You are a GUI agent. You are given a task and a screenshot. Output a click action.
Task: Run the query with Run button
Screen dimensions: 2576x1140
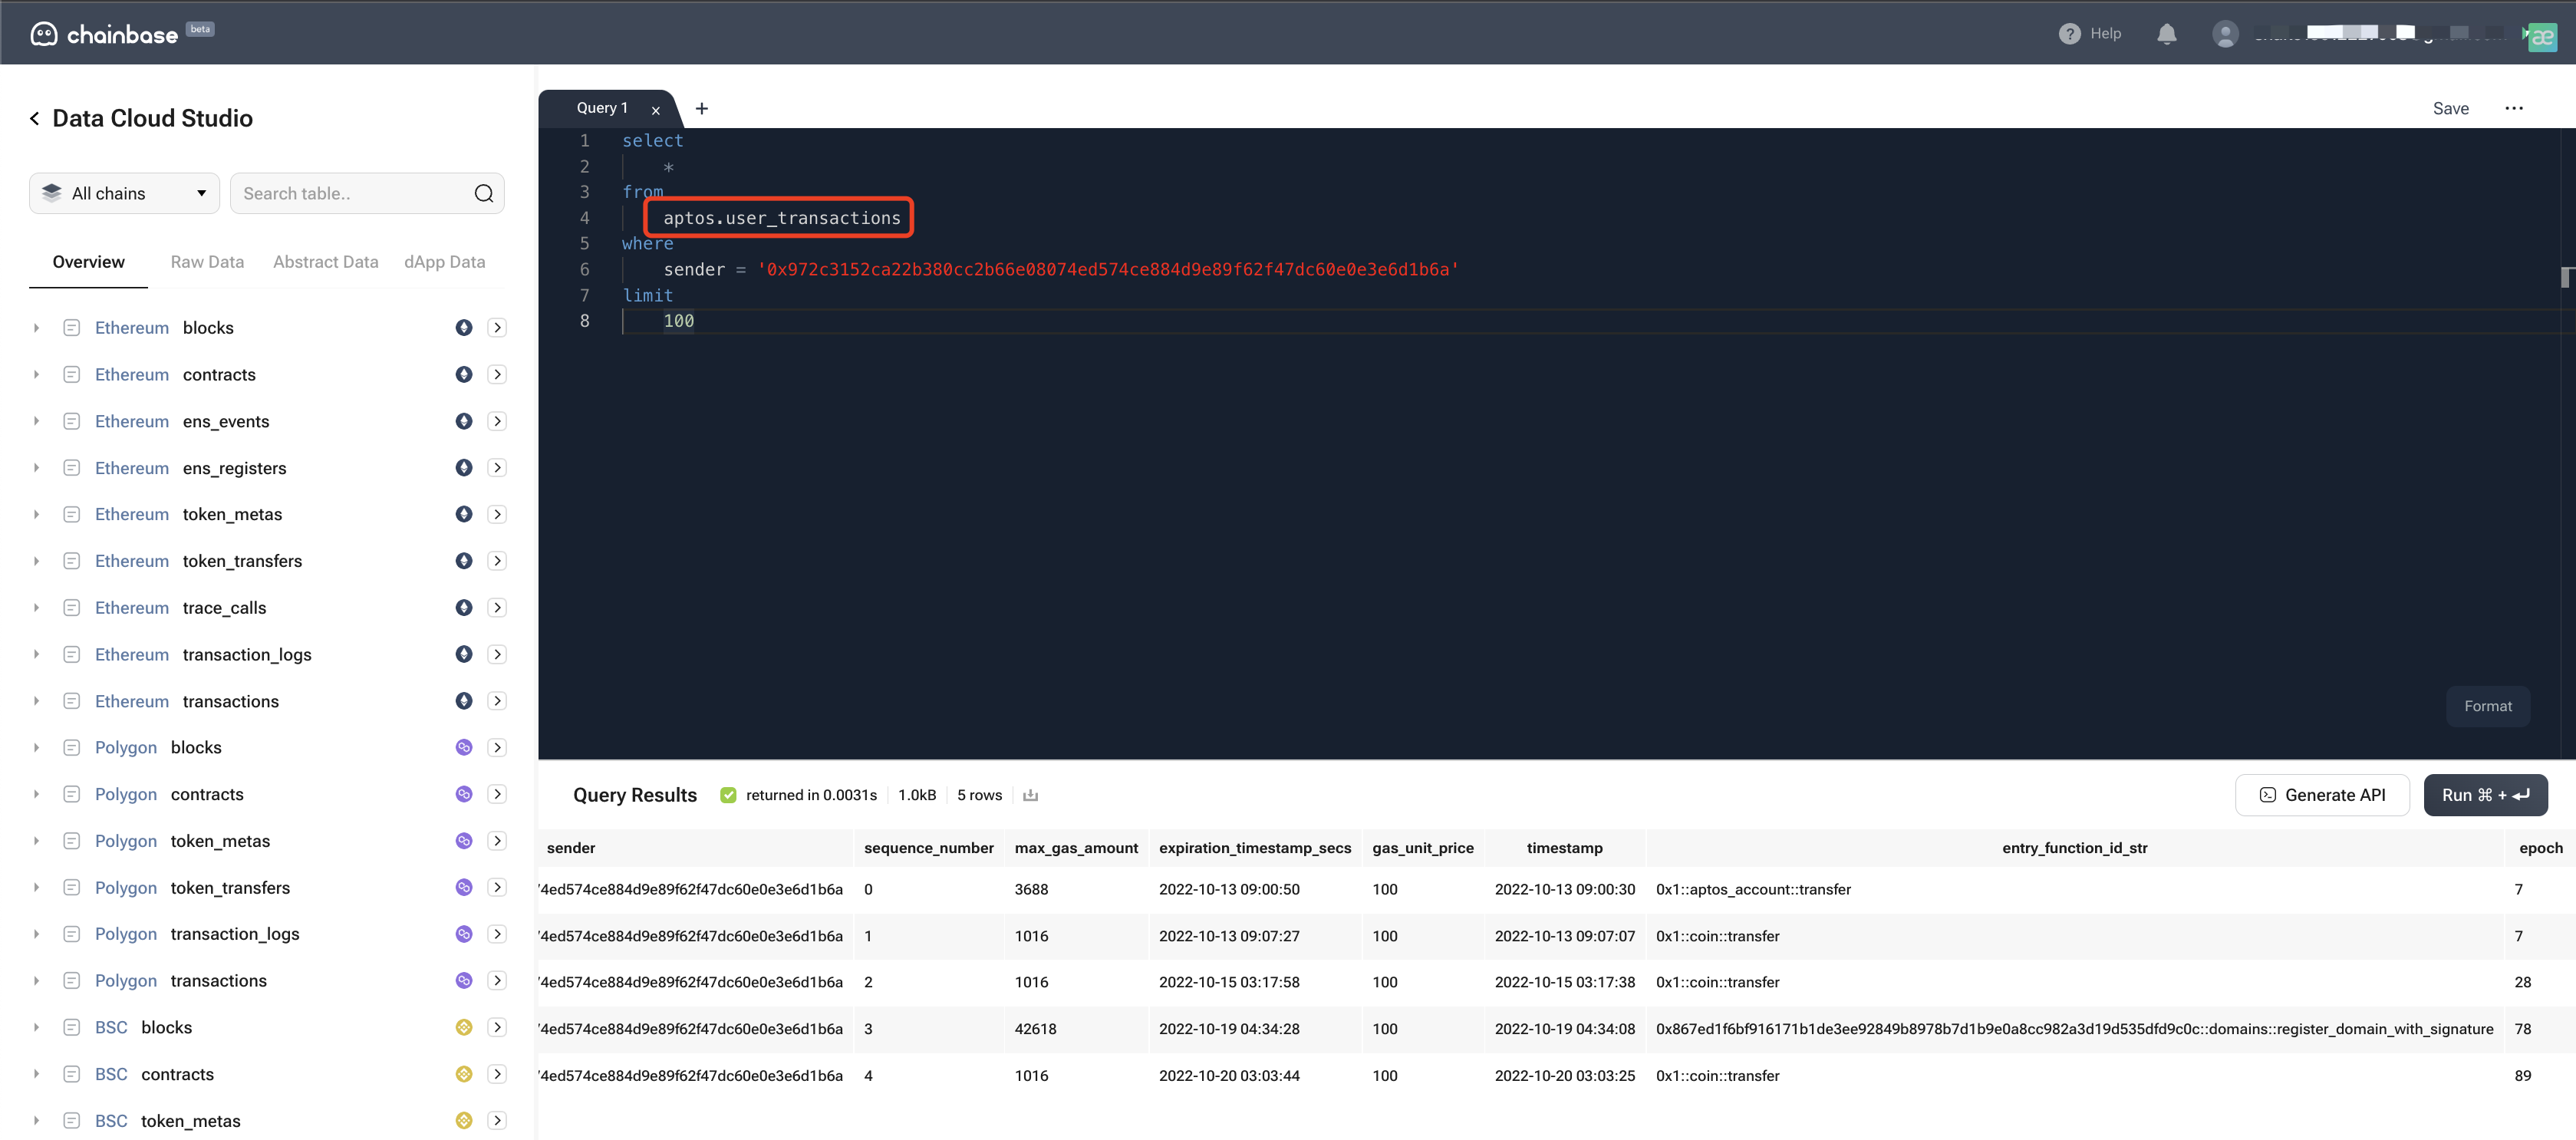point(2485,795)
